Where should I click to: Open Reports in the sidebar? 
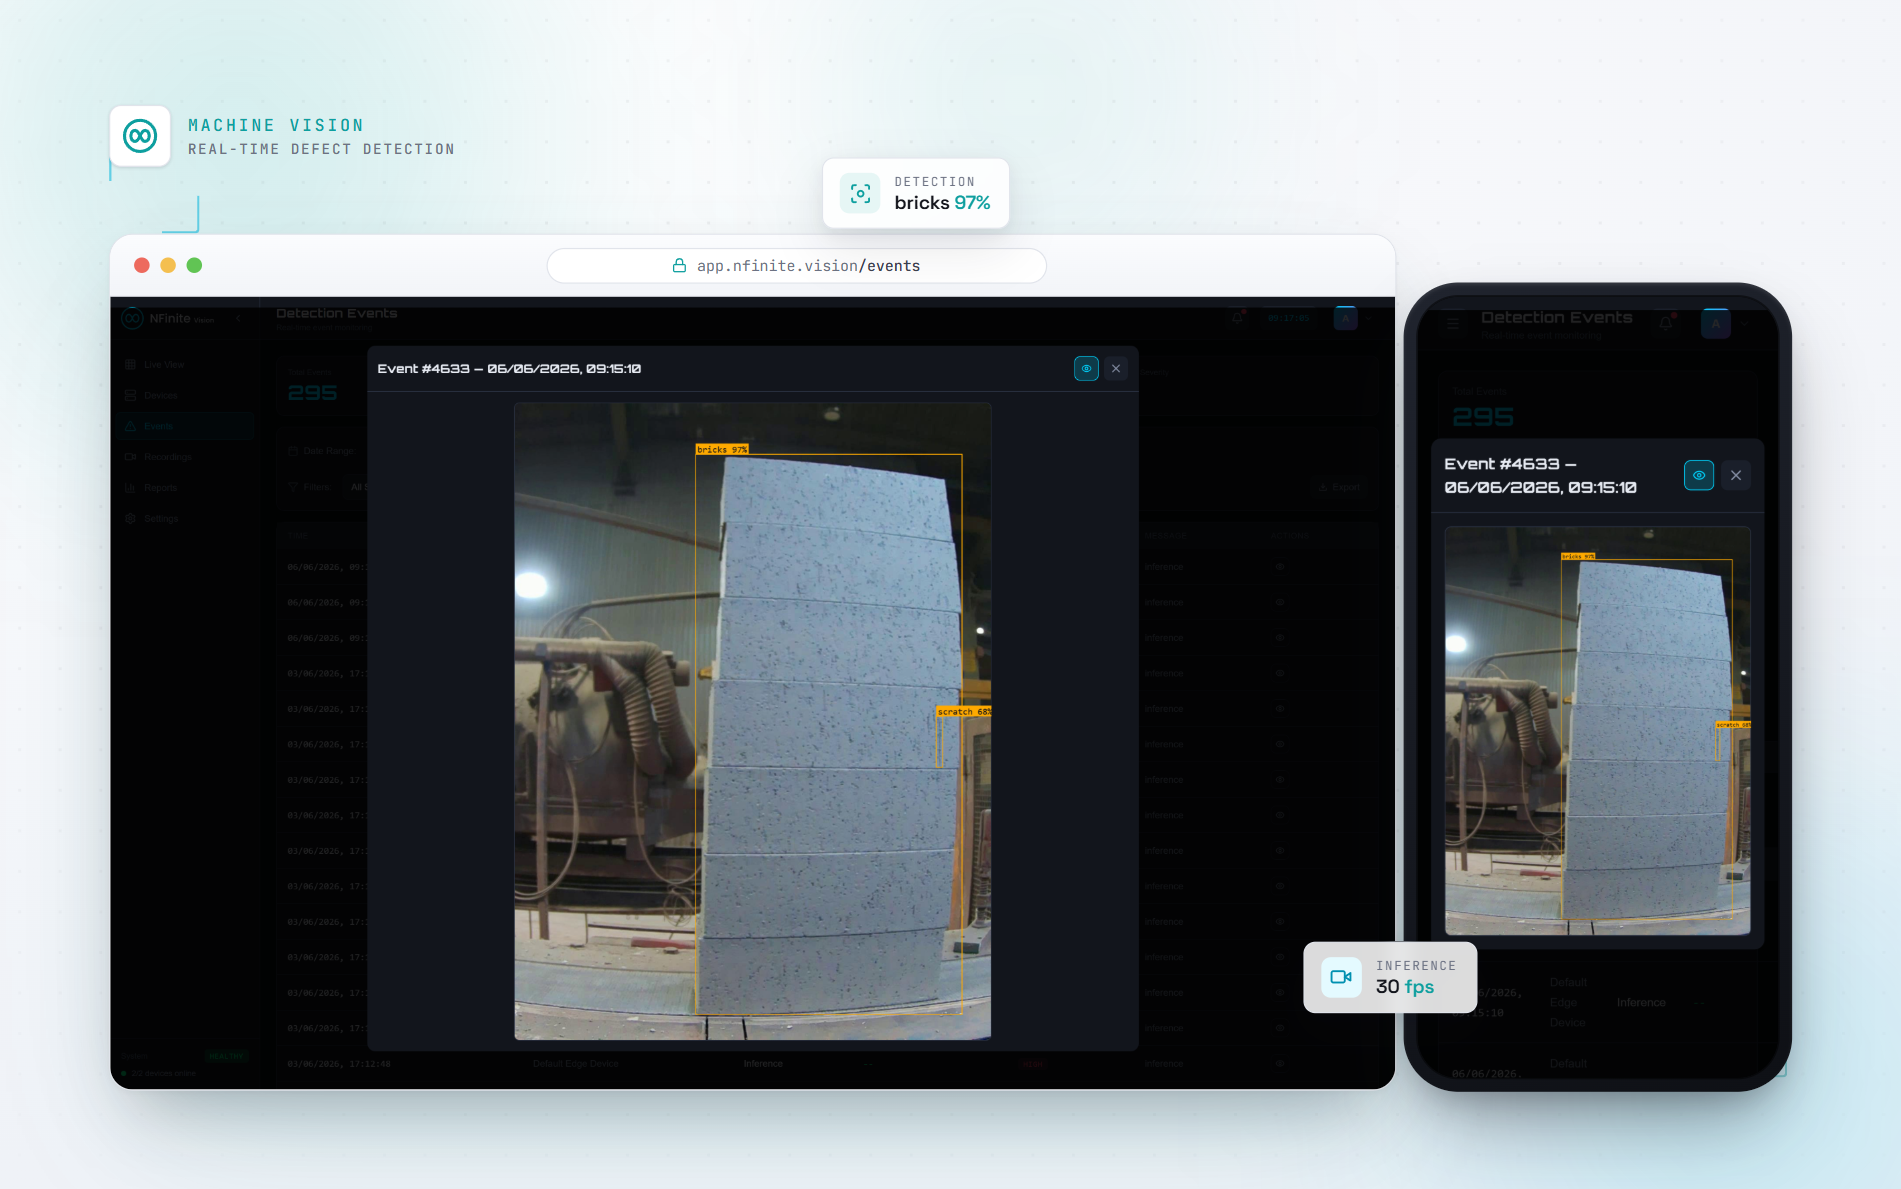(186, 488)
